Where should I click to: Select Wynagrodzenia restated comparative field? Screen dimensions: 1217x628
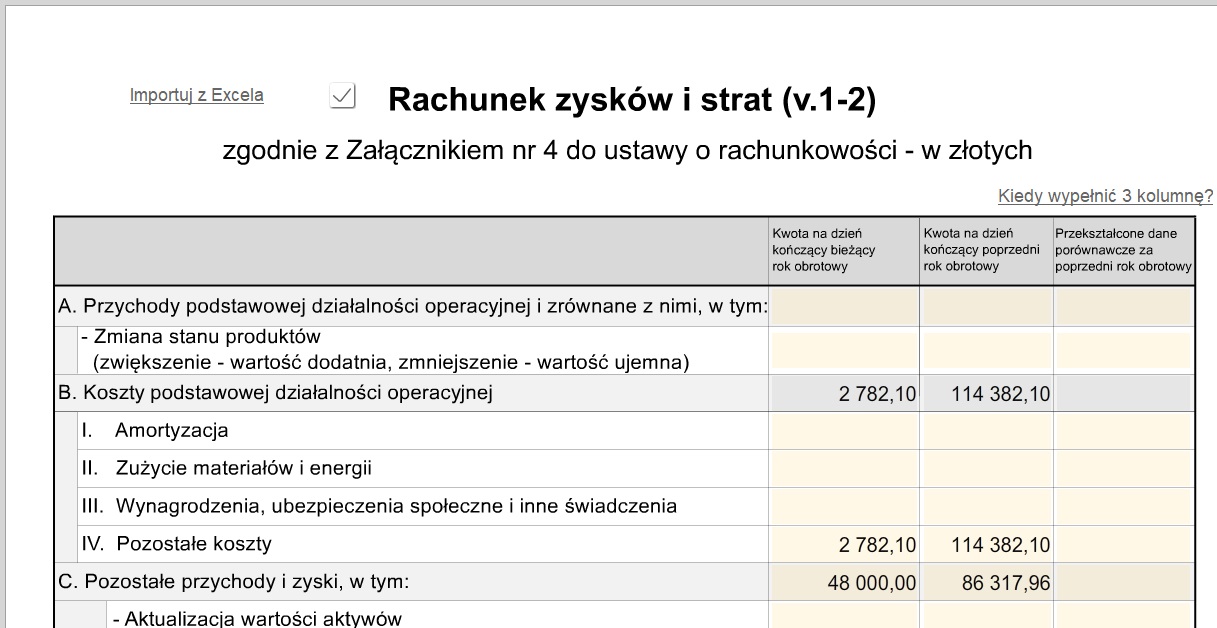point(1124,507)
